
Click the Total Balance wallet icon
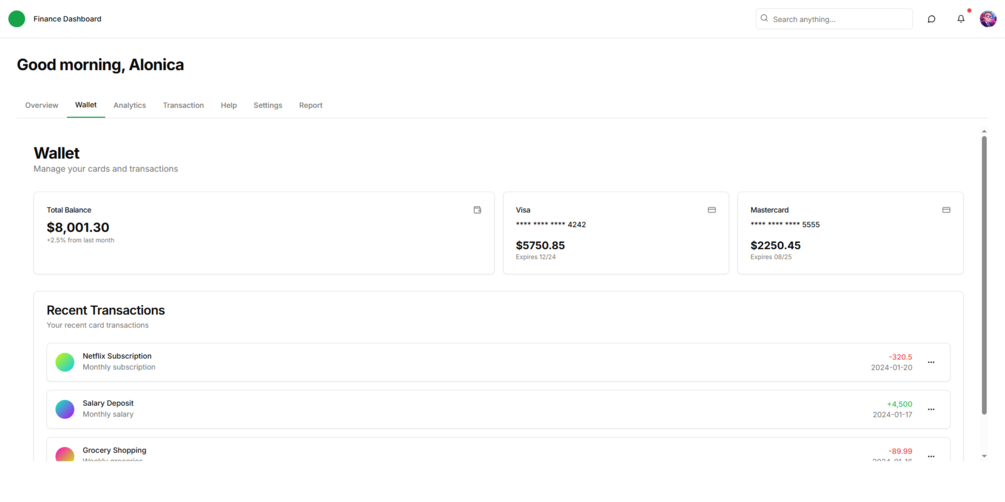[477, 210]
